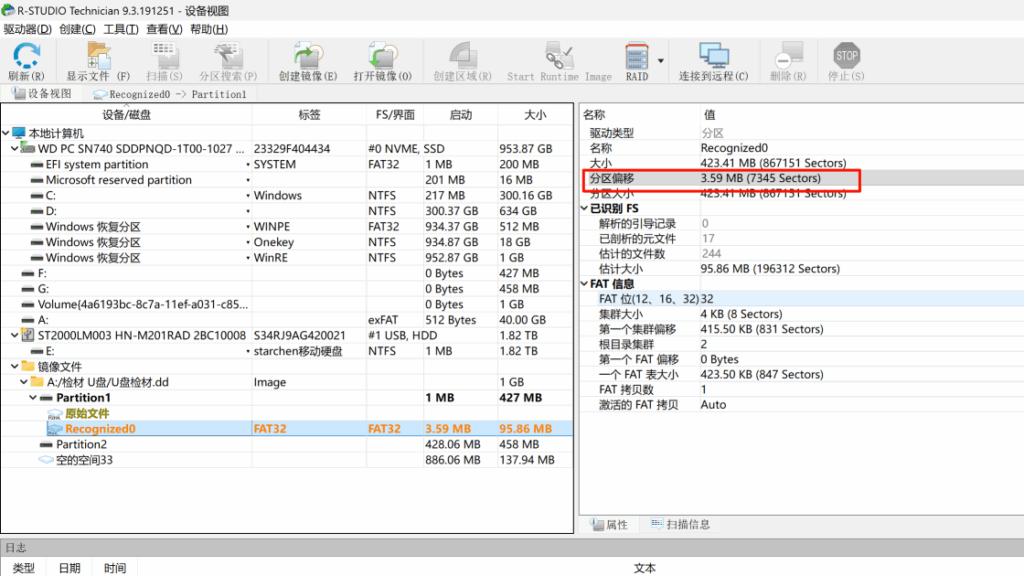This screenshot has width=1024, height=576.
Task: Collapse the 本地计算机 tree node
Action: [7, 133]
